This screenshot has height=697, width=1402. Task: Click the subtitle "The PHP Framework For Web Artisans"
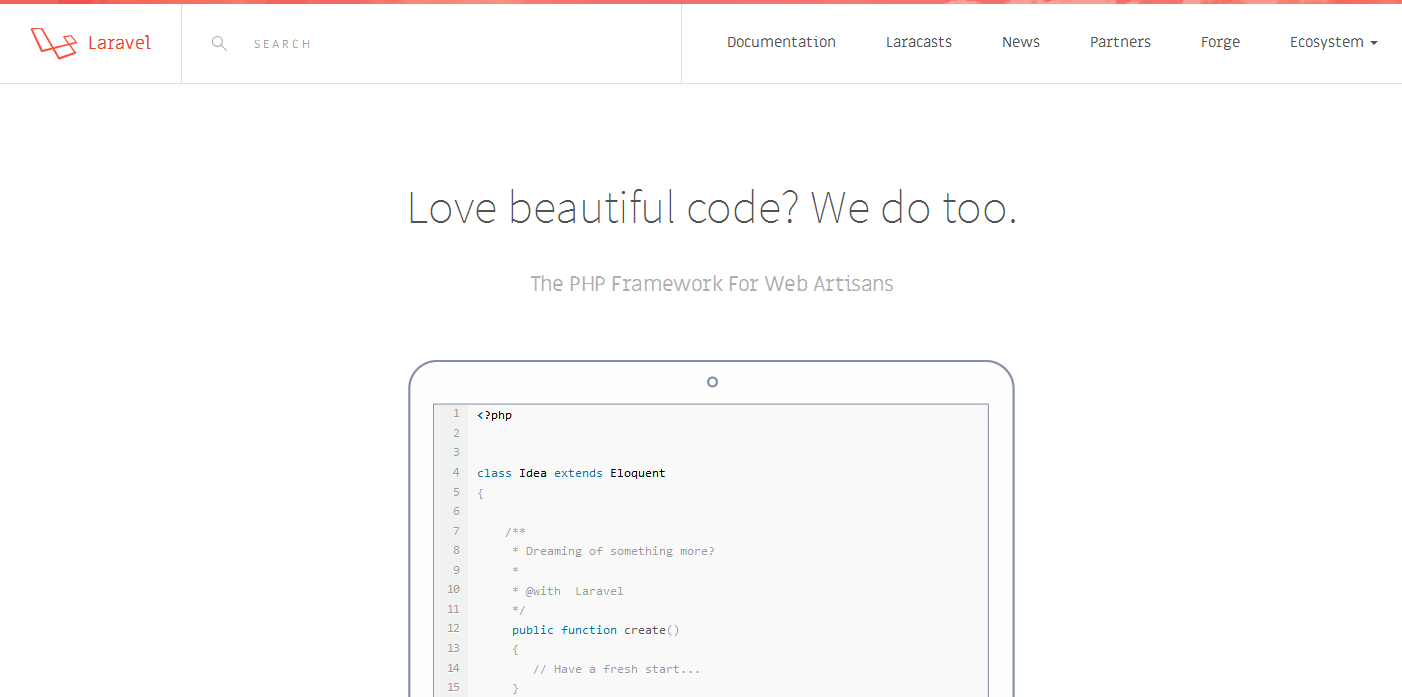[712, 284]
